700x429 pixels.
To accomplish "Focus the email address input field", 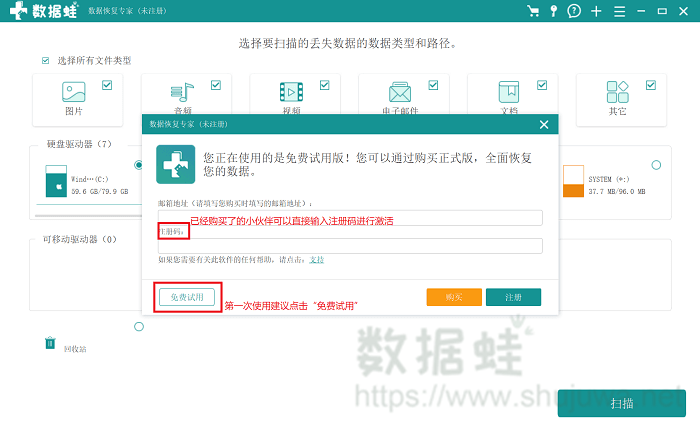I will pos(350,218).
